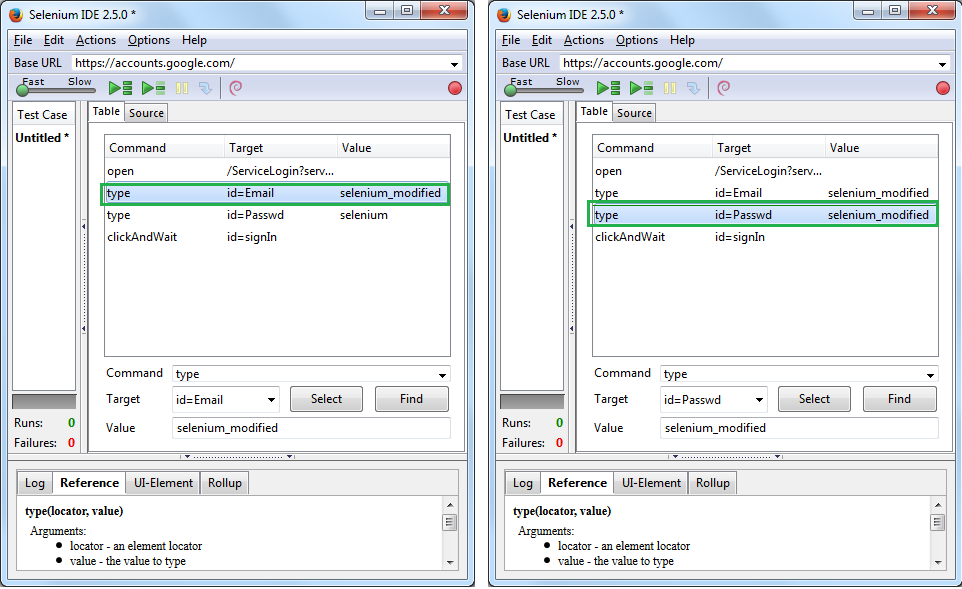Select id=Email row in right window
This screenshot has width=962, height=589.
(764, 193)
